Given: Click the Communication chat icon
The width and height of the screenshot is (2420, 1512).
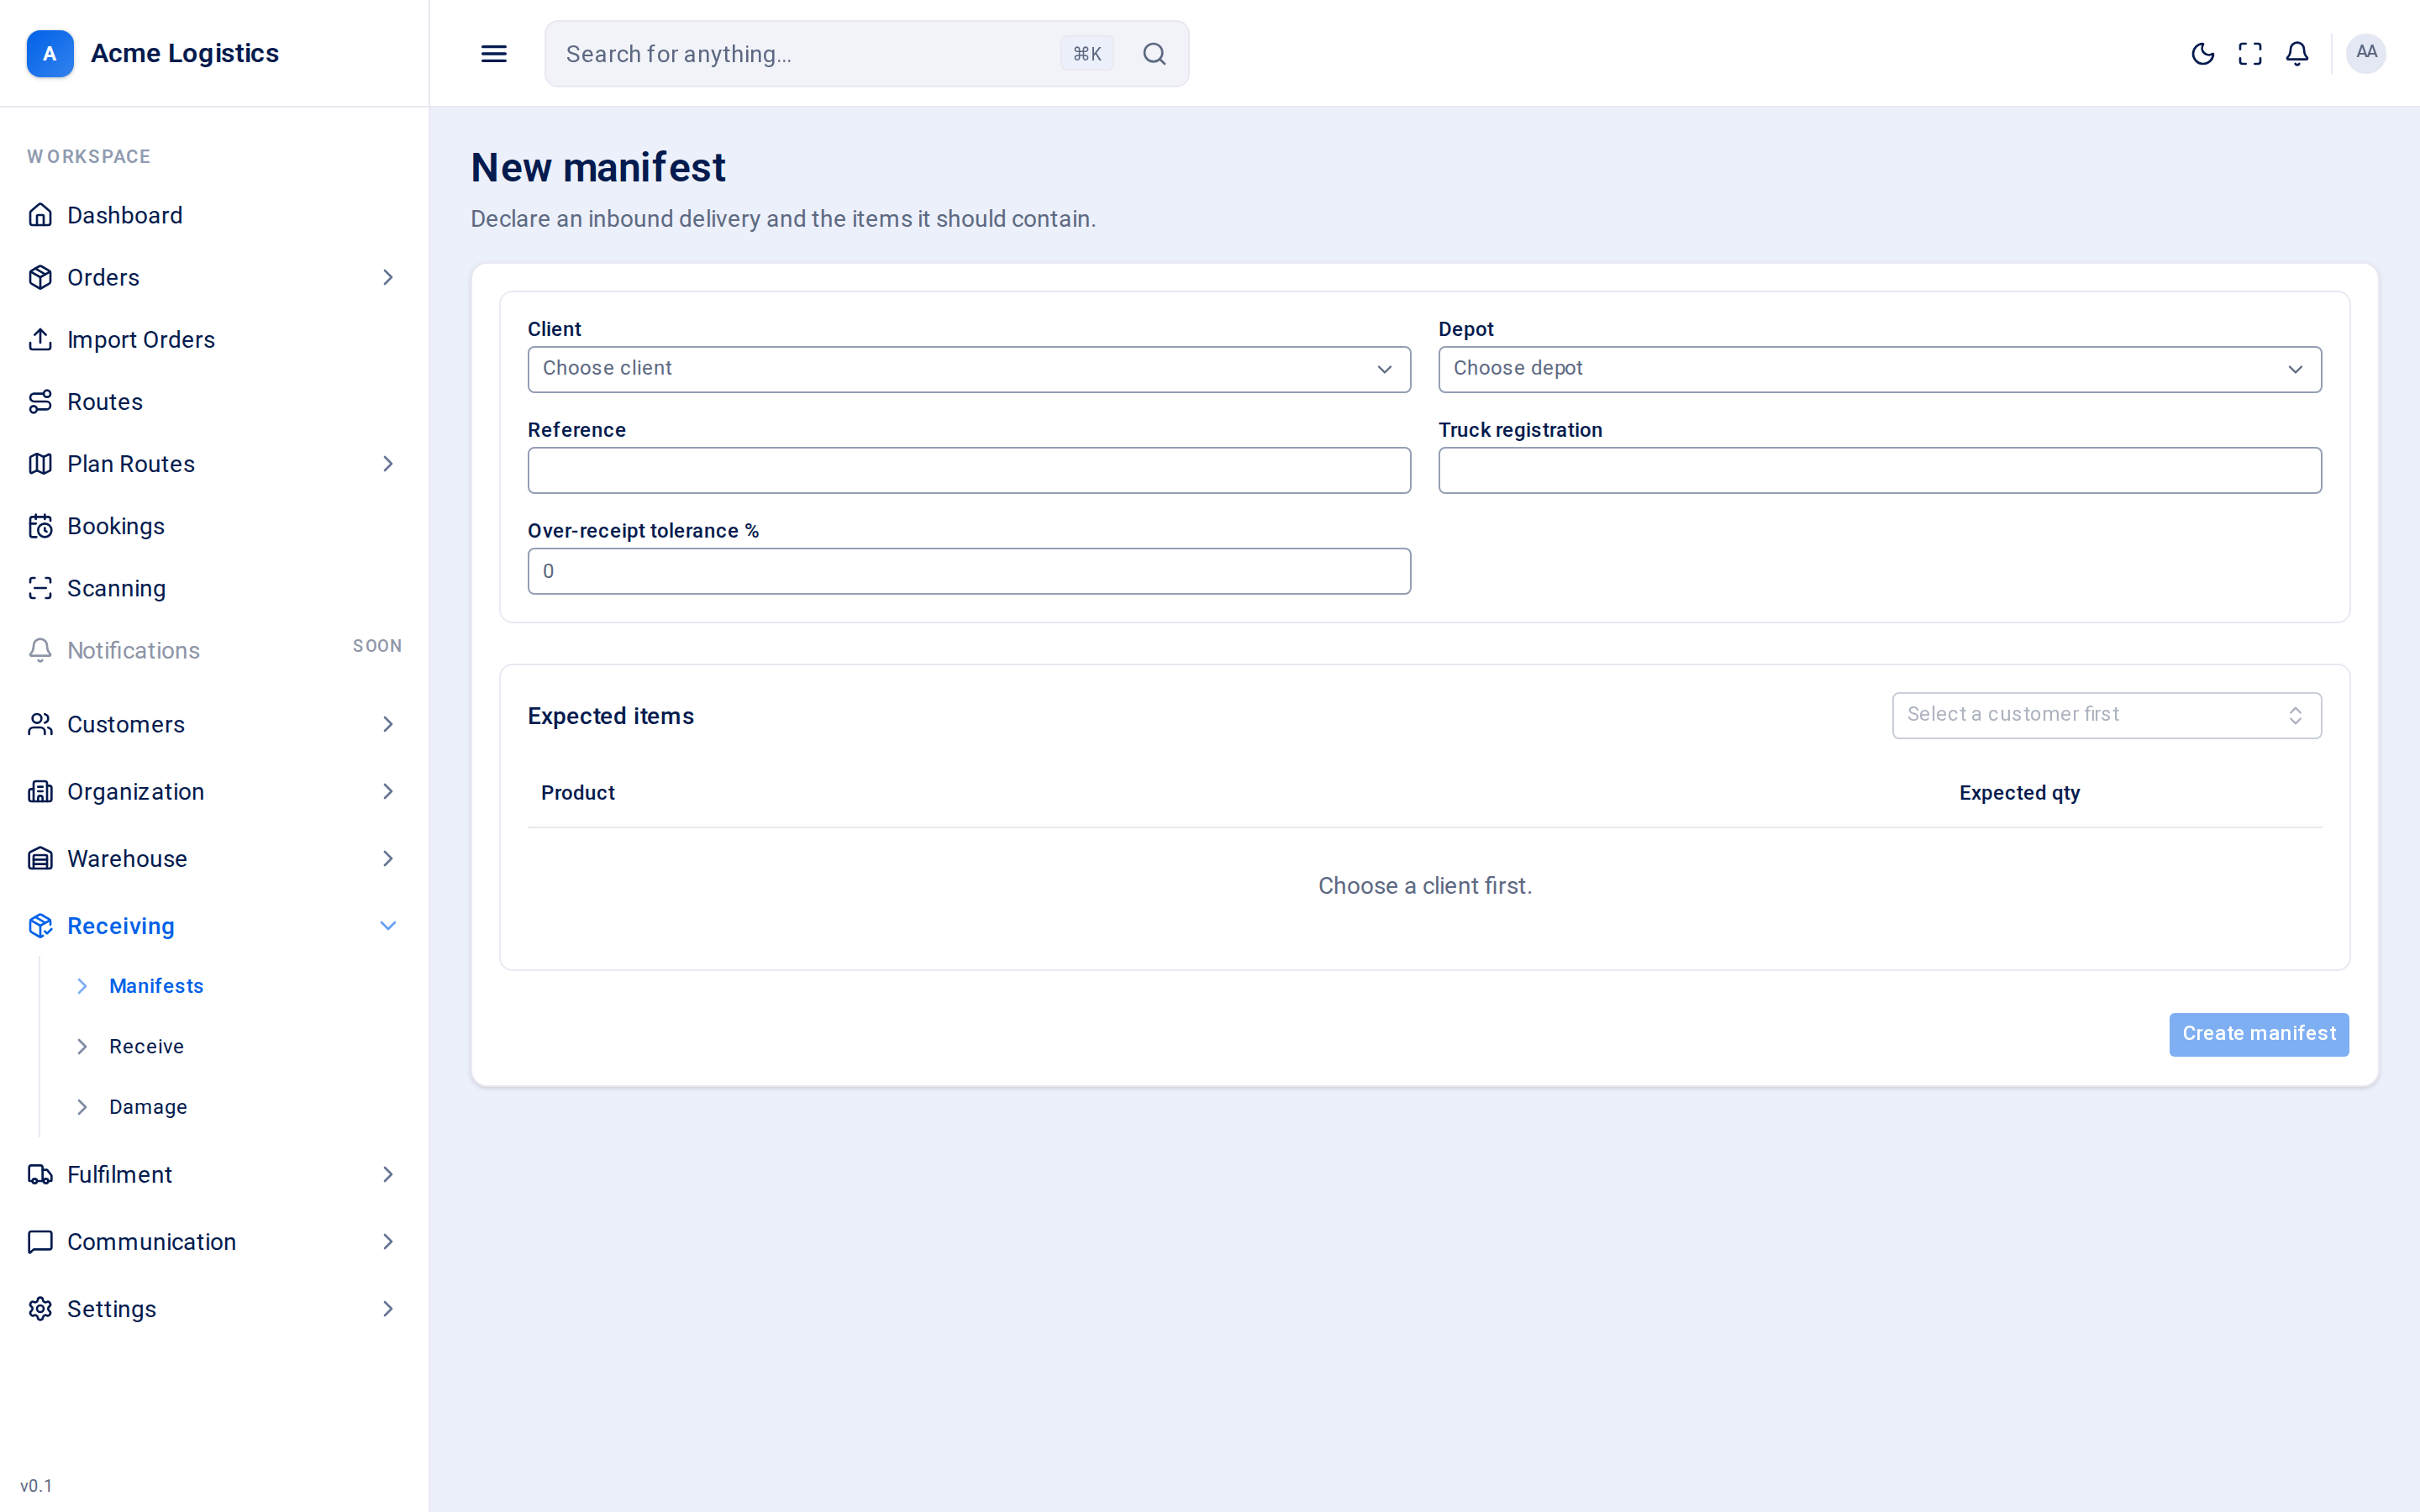Looking at the screenshot, I should click(x=40, y=1242).
